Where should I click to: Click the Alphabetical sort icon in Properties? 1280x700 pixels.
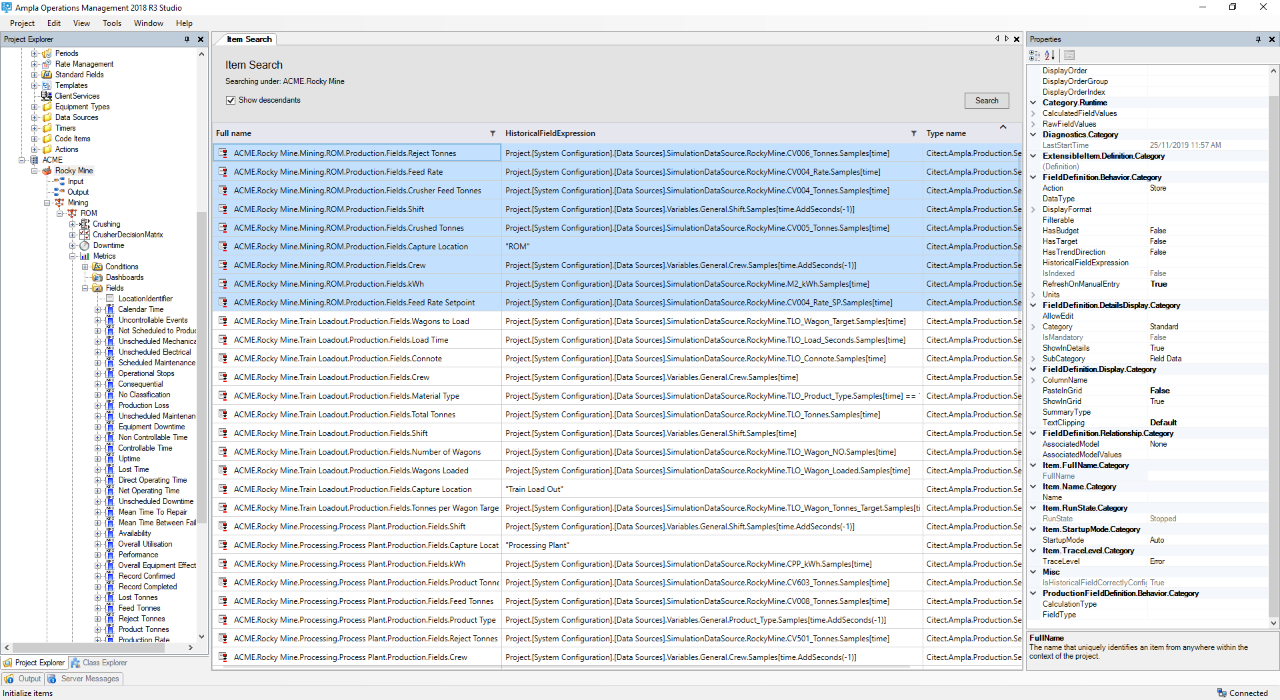tap(1050, 55)
